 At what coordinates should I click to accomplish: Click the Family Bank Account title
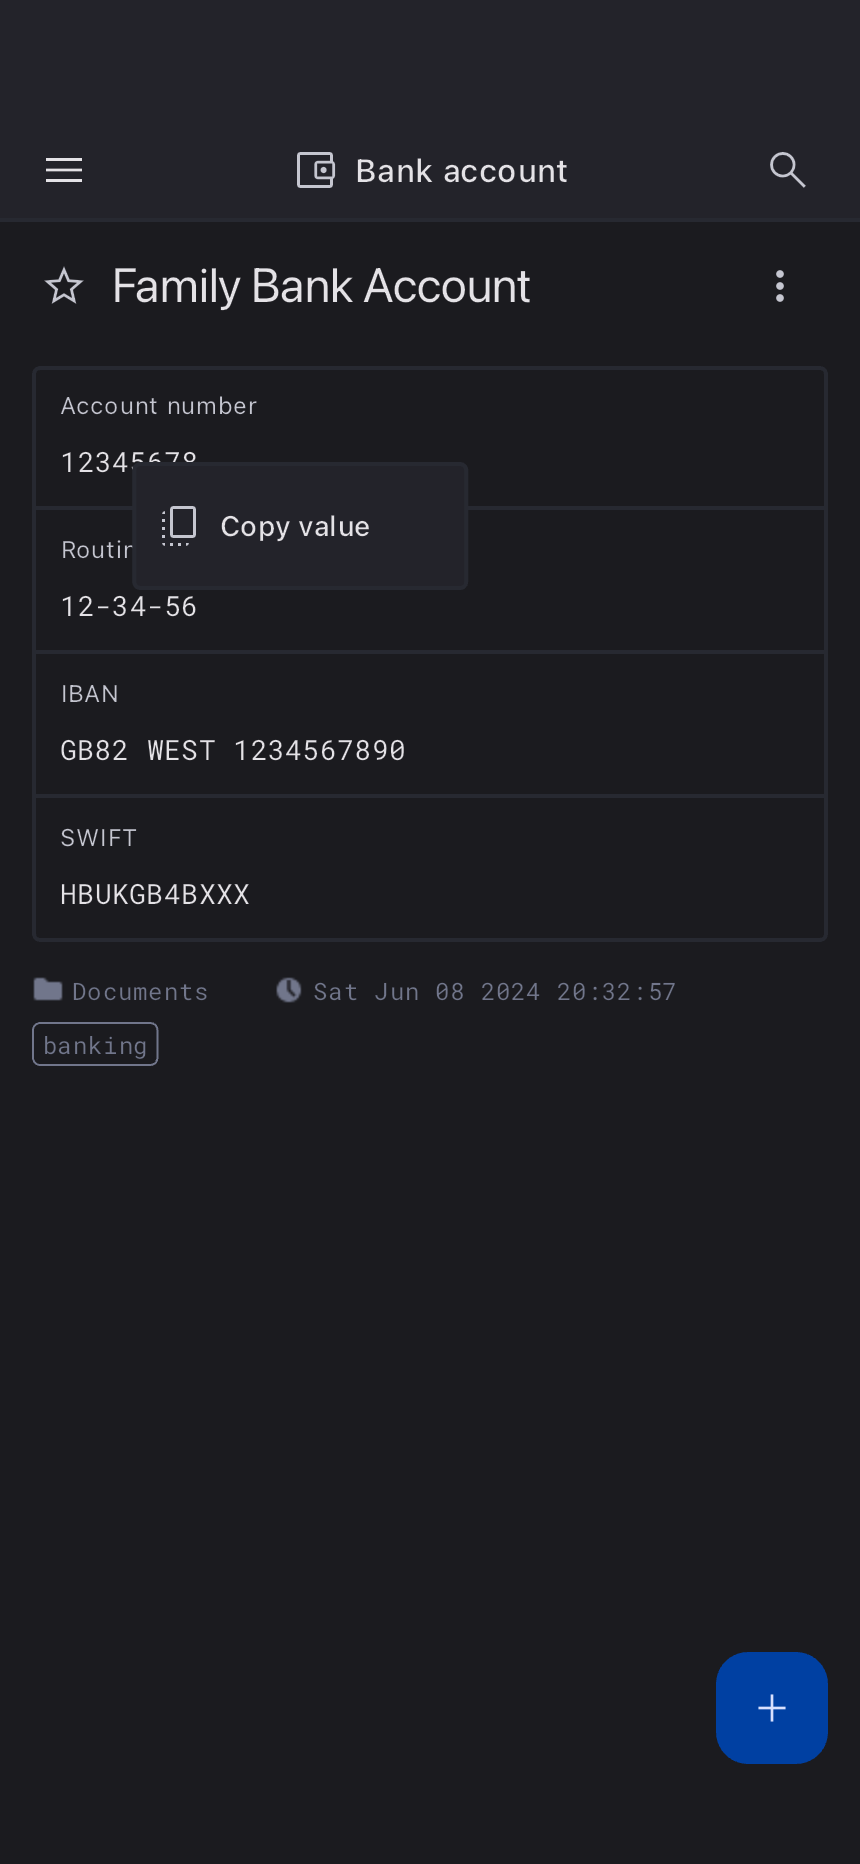pos(321,287)
